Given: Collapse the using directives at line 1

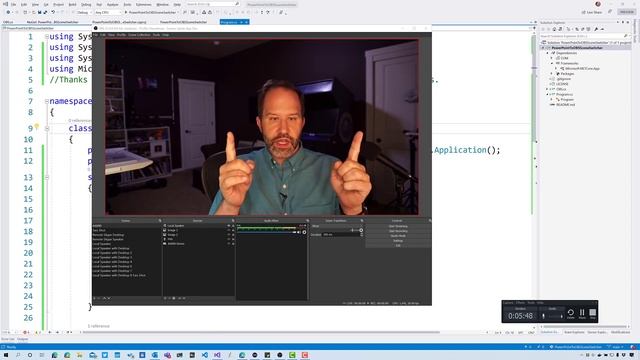Looking at the screenshot, I should [x=47, y=36].
